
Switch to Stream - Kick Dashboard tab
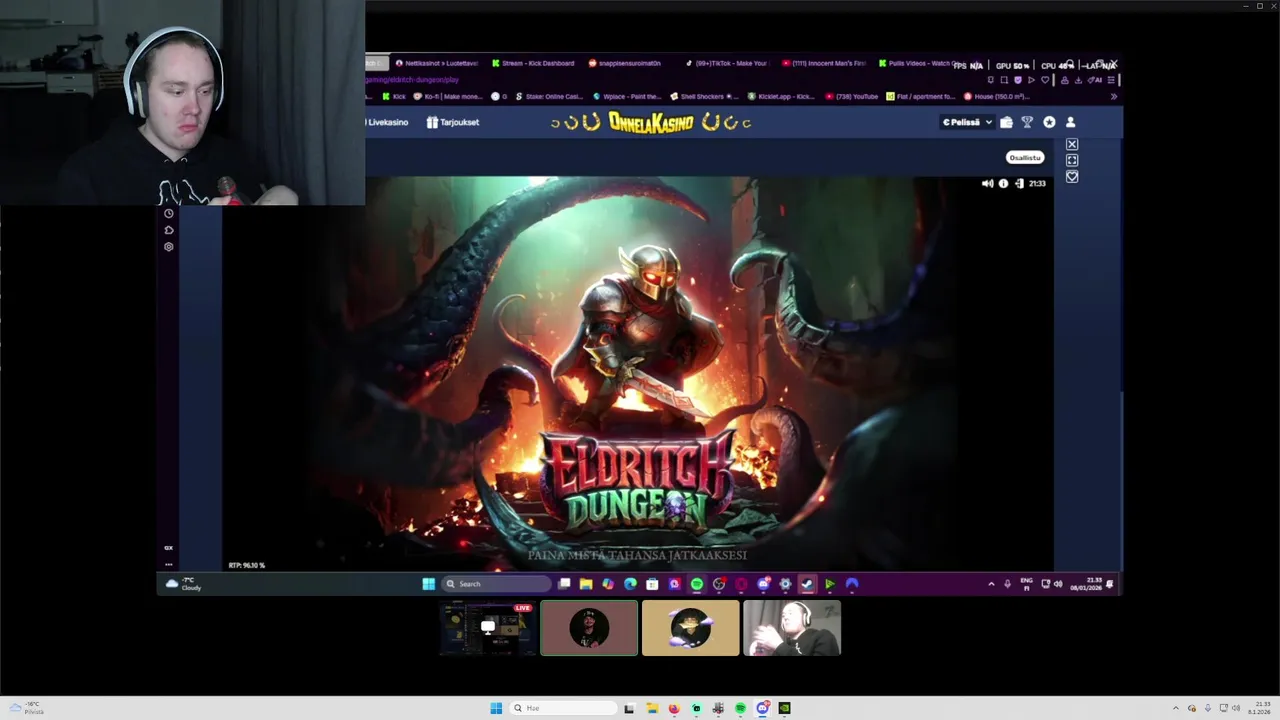pos(533,63)
